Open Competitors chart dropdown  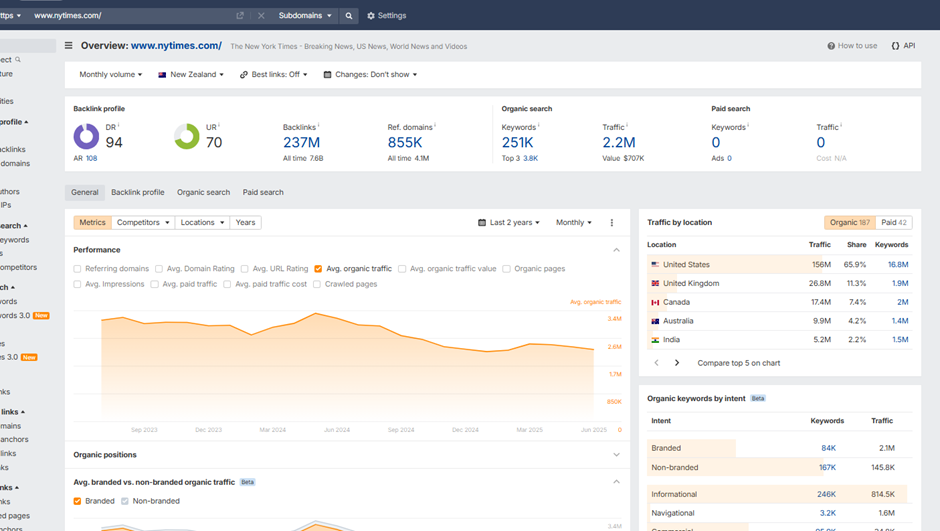point(143,222)
